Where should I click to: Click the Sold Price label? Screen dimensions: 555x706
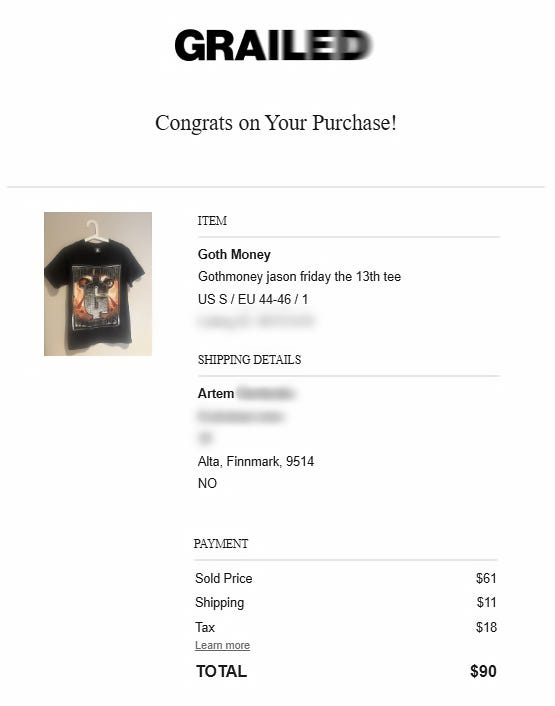(224, 578)
